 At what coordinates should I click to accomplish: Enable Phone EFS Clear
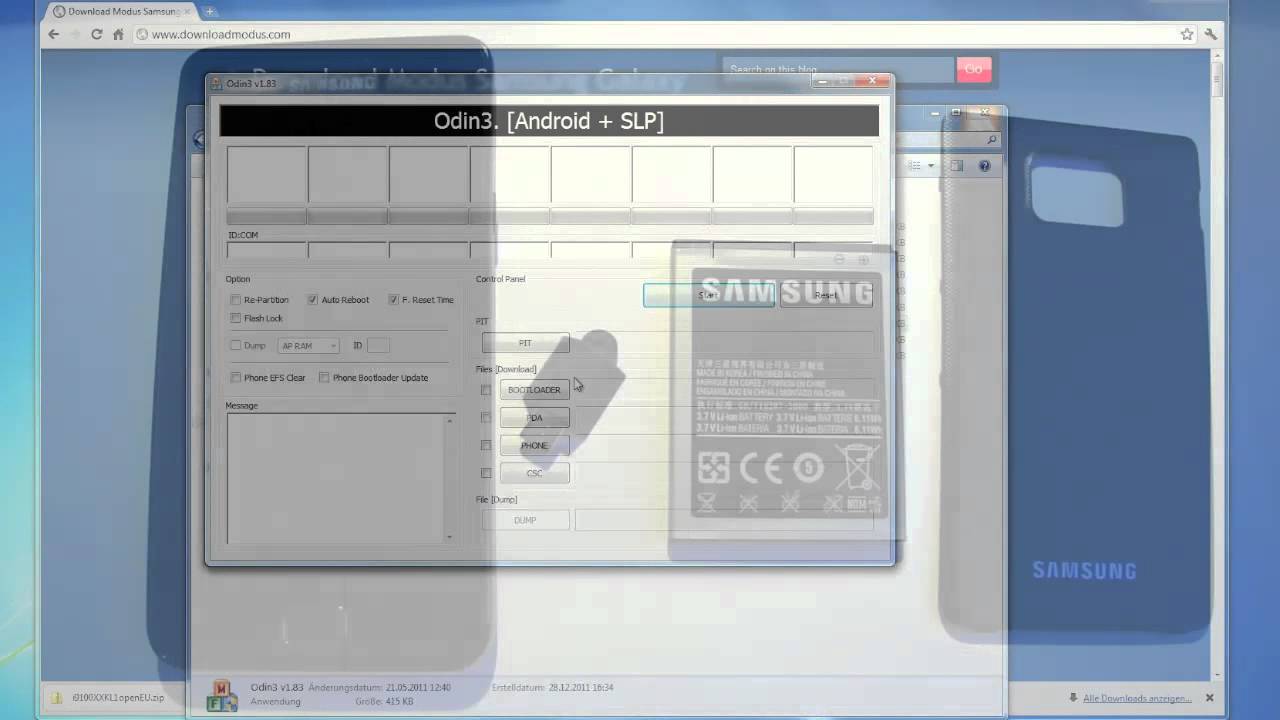point(236,378)
